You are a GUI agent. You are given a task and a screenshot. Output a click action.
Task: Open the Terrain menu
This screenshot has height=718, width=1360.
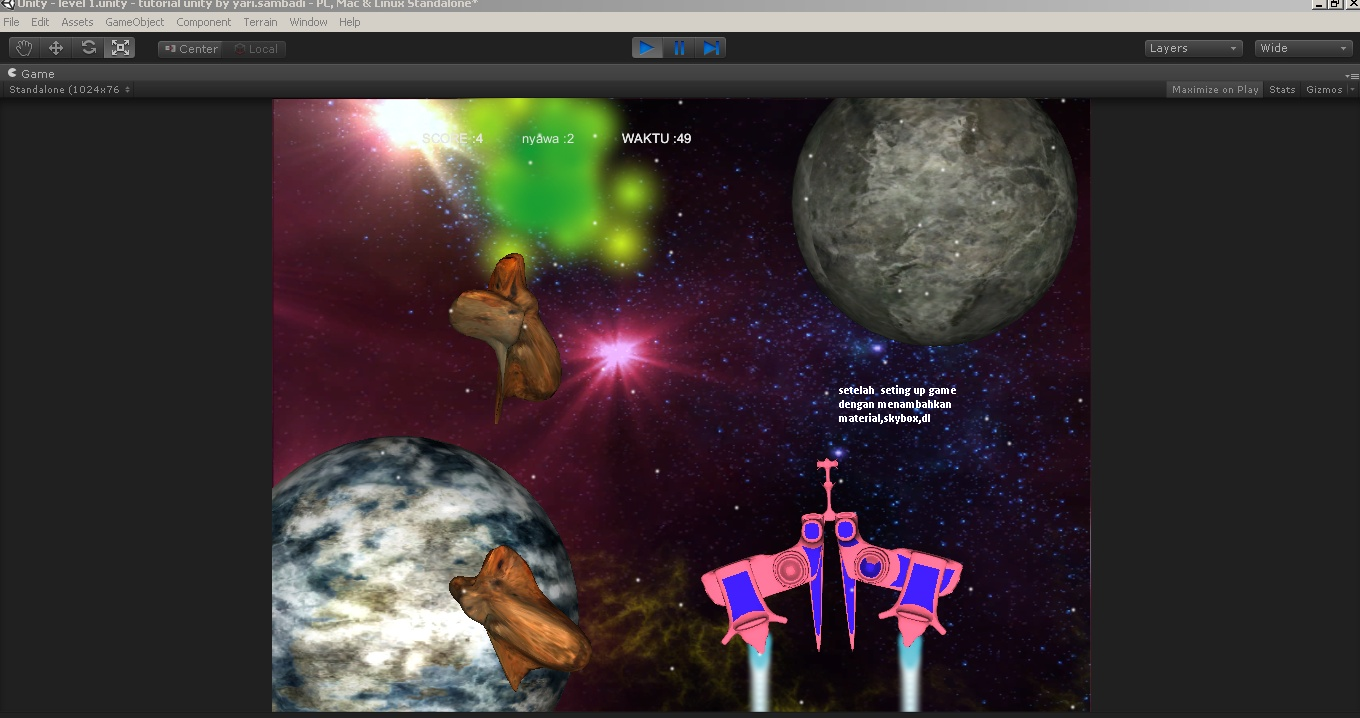260,21
